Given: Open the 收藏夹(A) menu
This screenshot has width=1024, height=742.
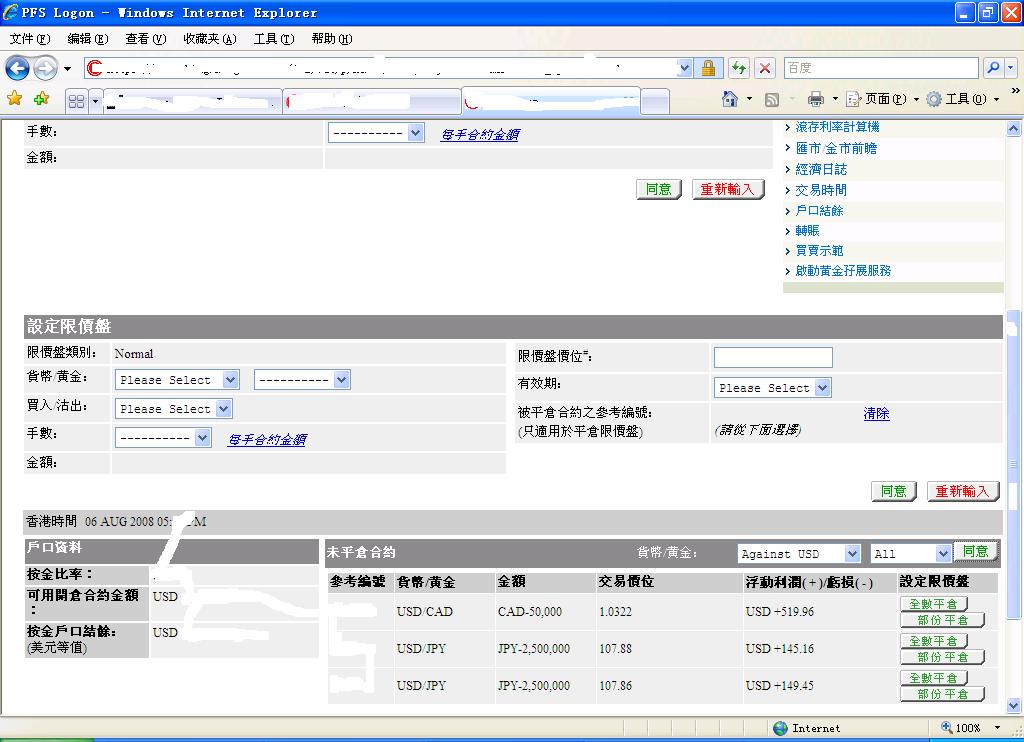Looking at the screenshot, I should [x=210, y=39].
